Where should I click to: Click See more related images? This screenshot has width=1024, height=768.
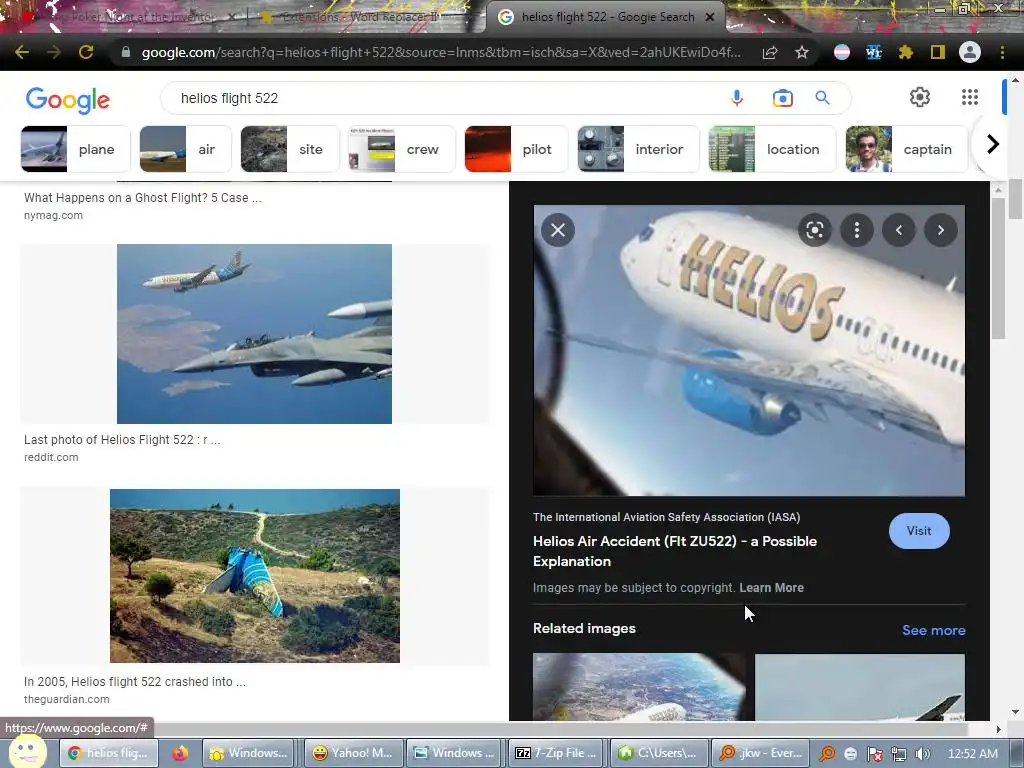(933, 630)
